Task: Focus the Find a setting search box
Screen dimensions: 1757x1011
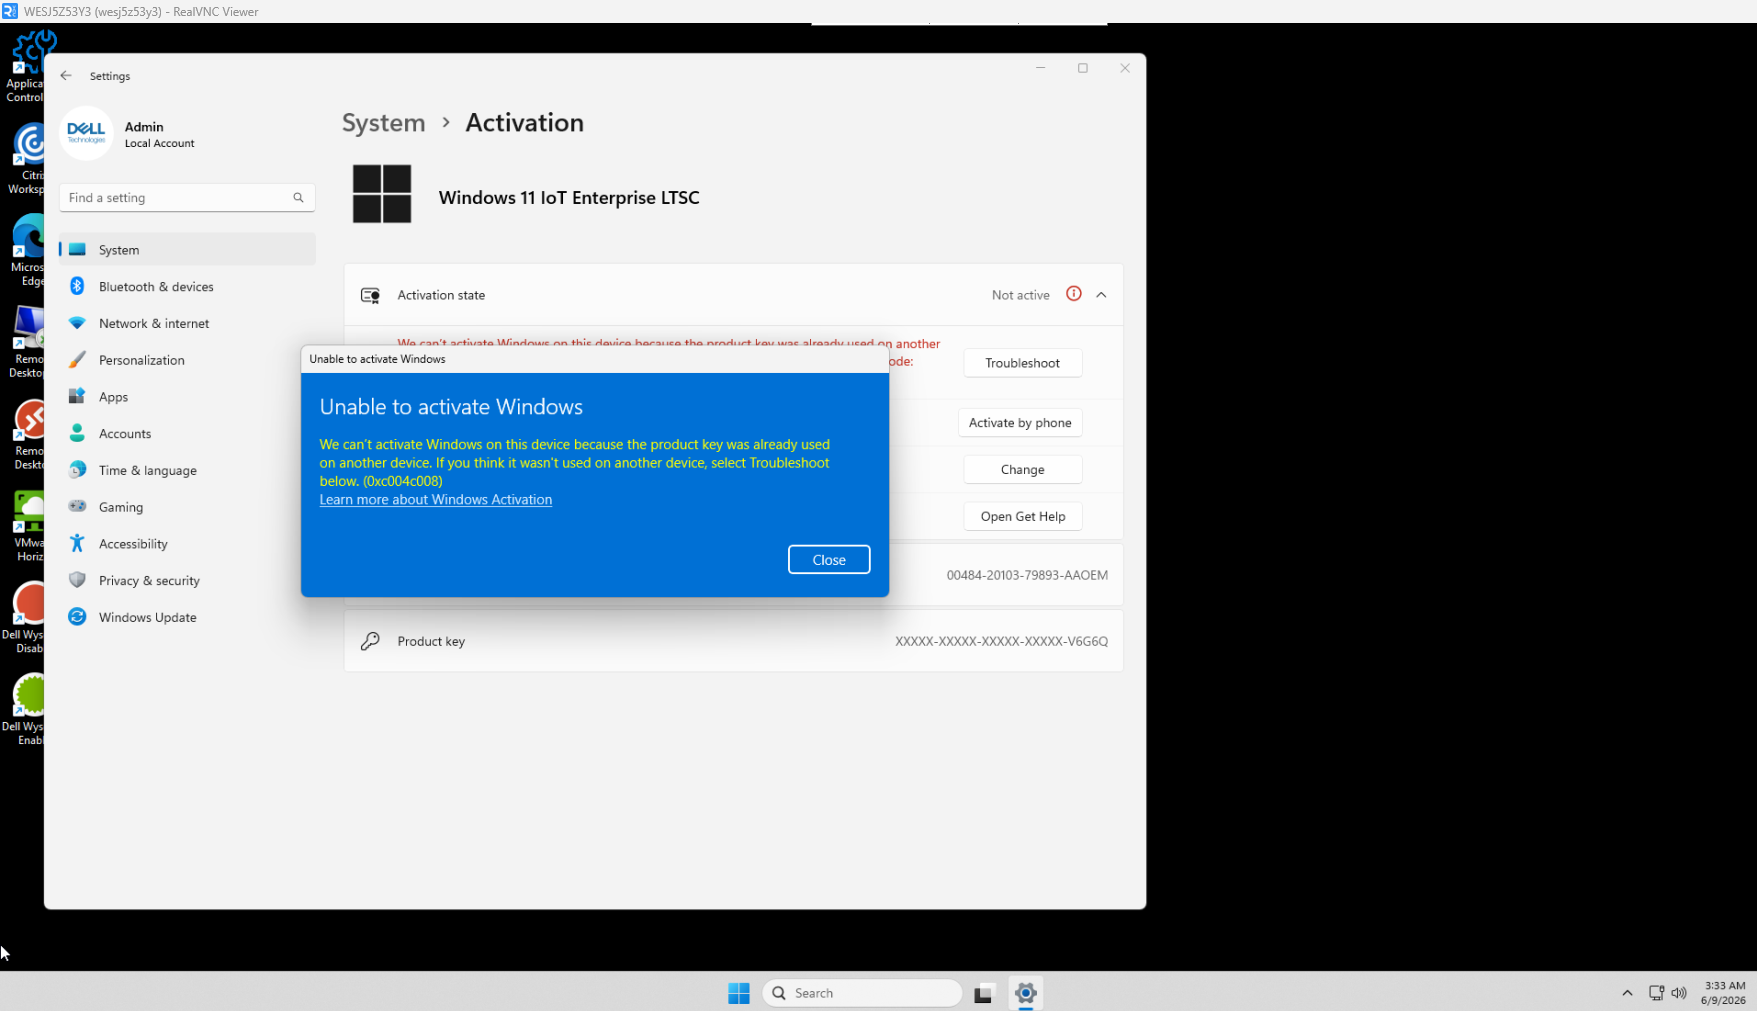Action: pyautogui.click(x=187, y=198)
